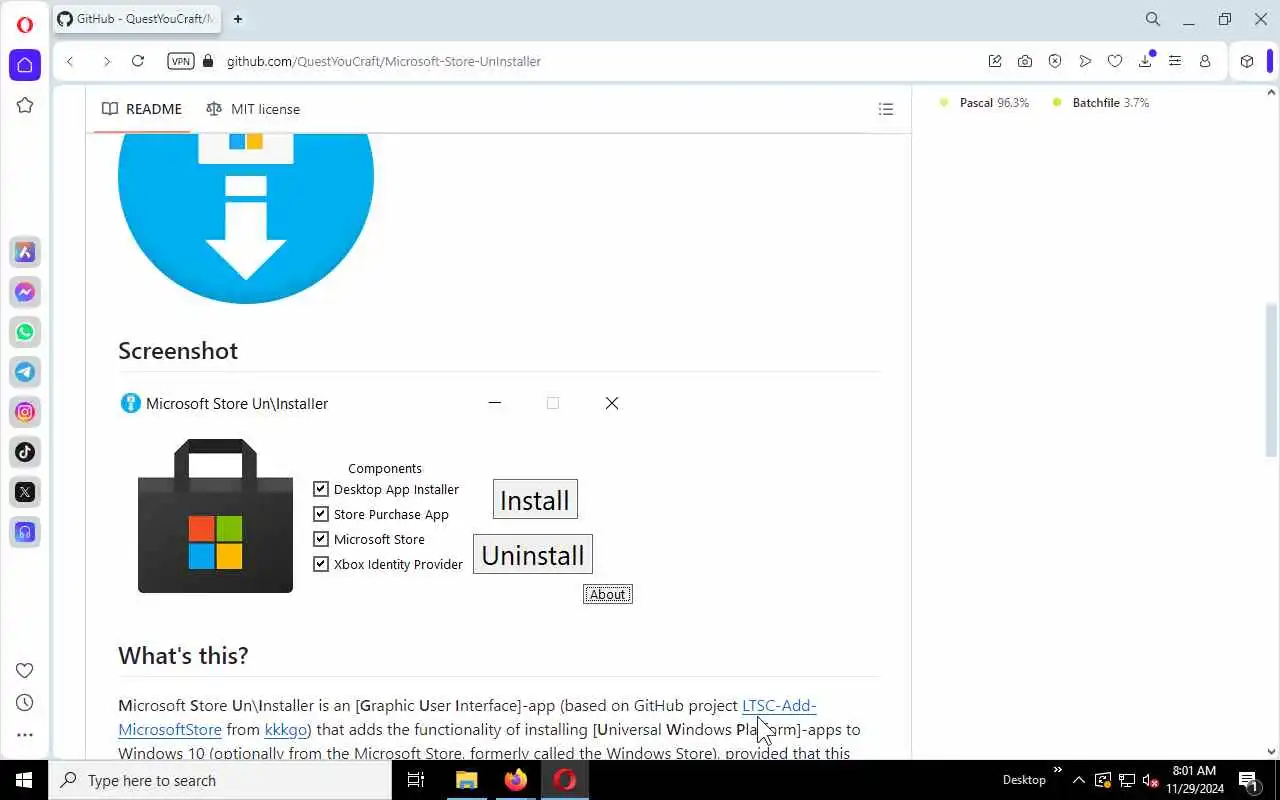Open the Downloads panel
1280x800 pixels.
coord(1145,61)
